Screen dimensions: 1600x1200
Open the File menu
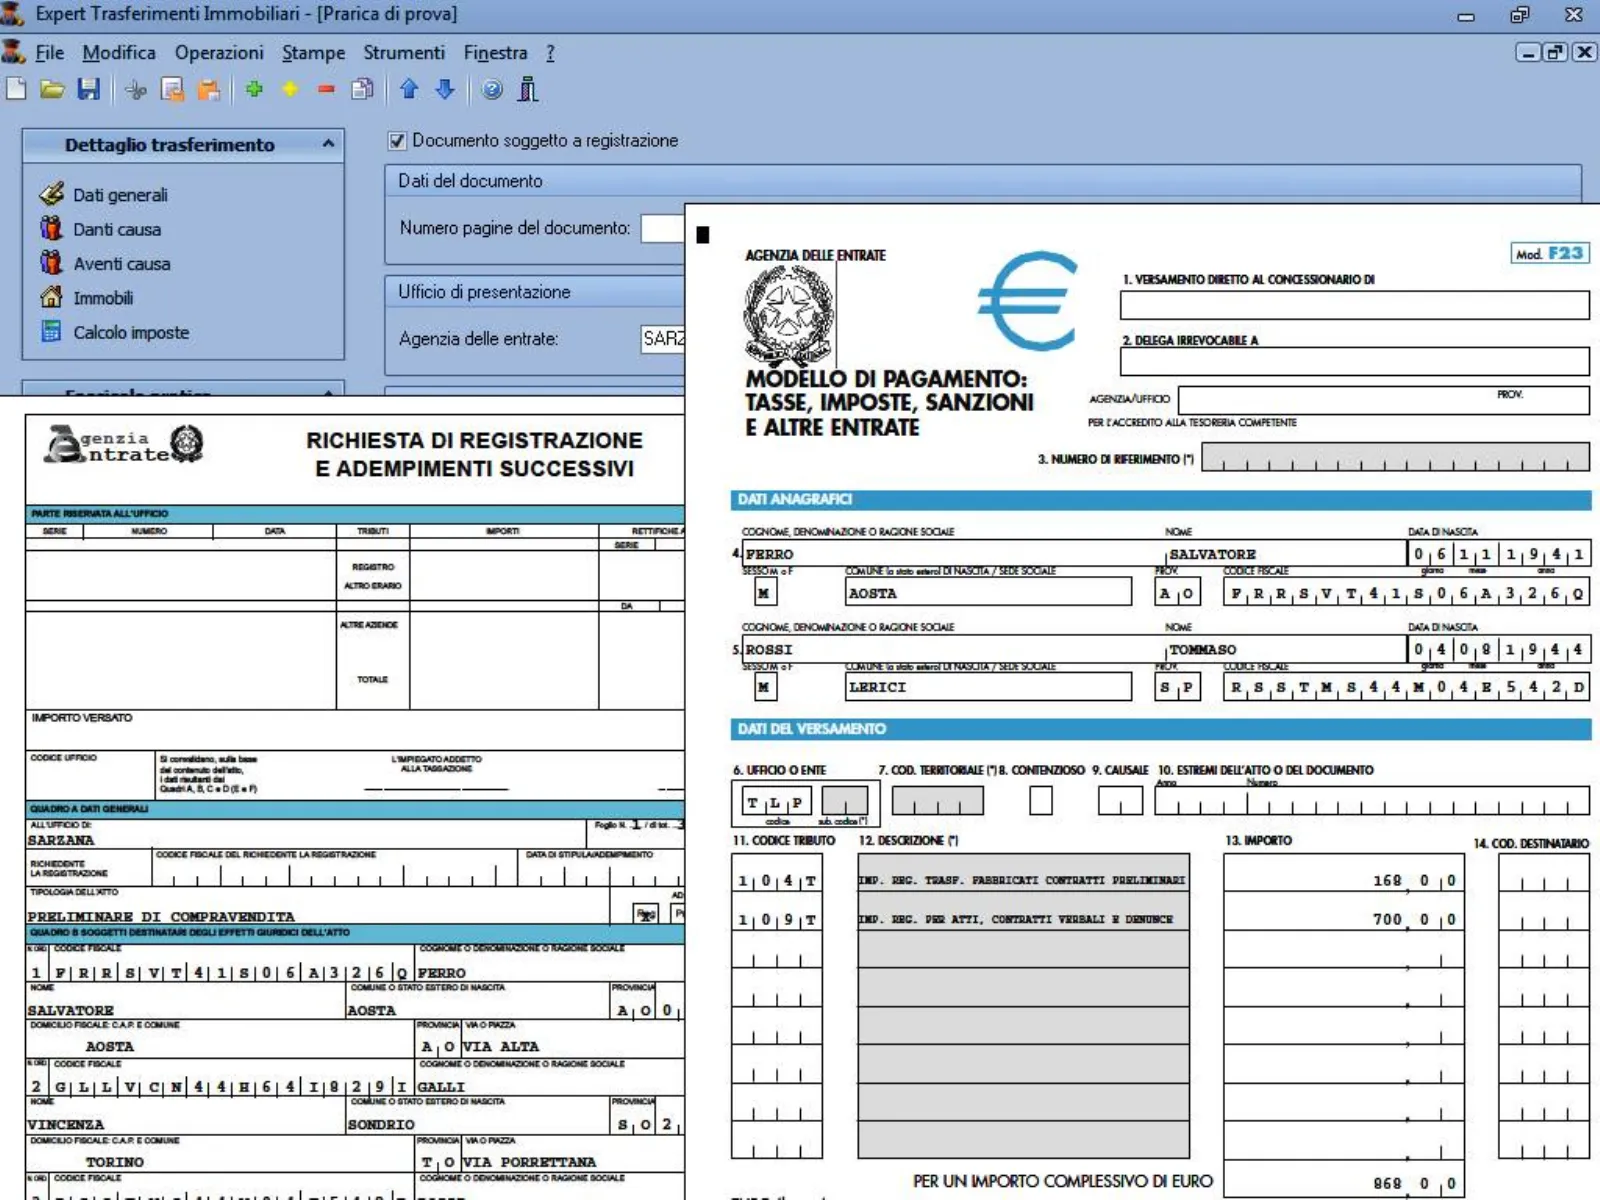coord(49,53)
